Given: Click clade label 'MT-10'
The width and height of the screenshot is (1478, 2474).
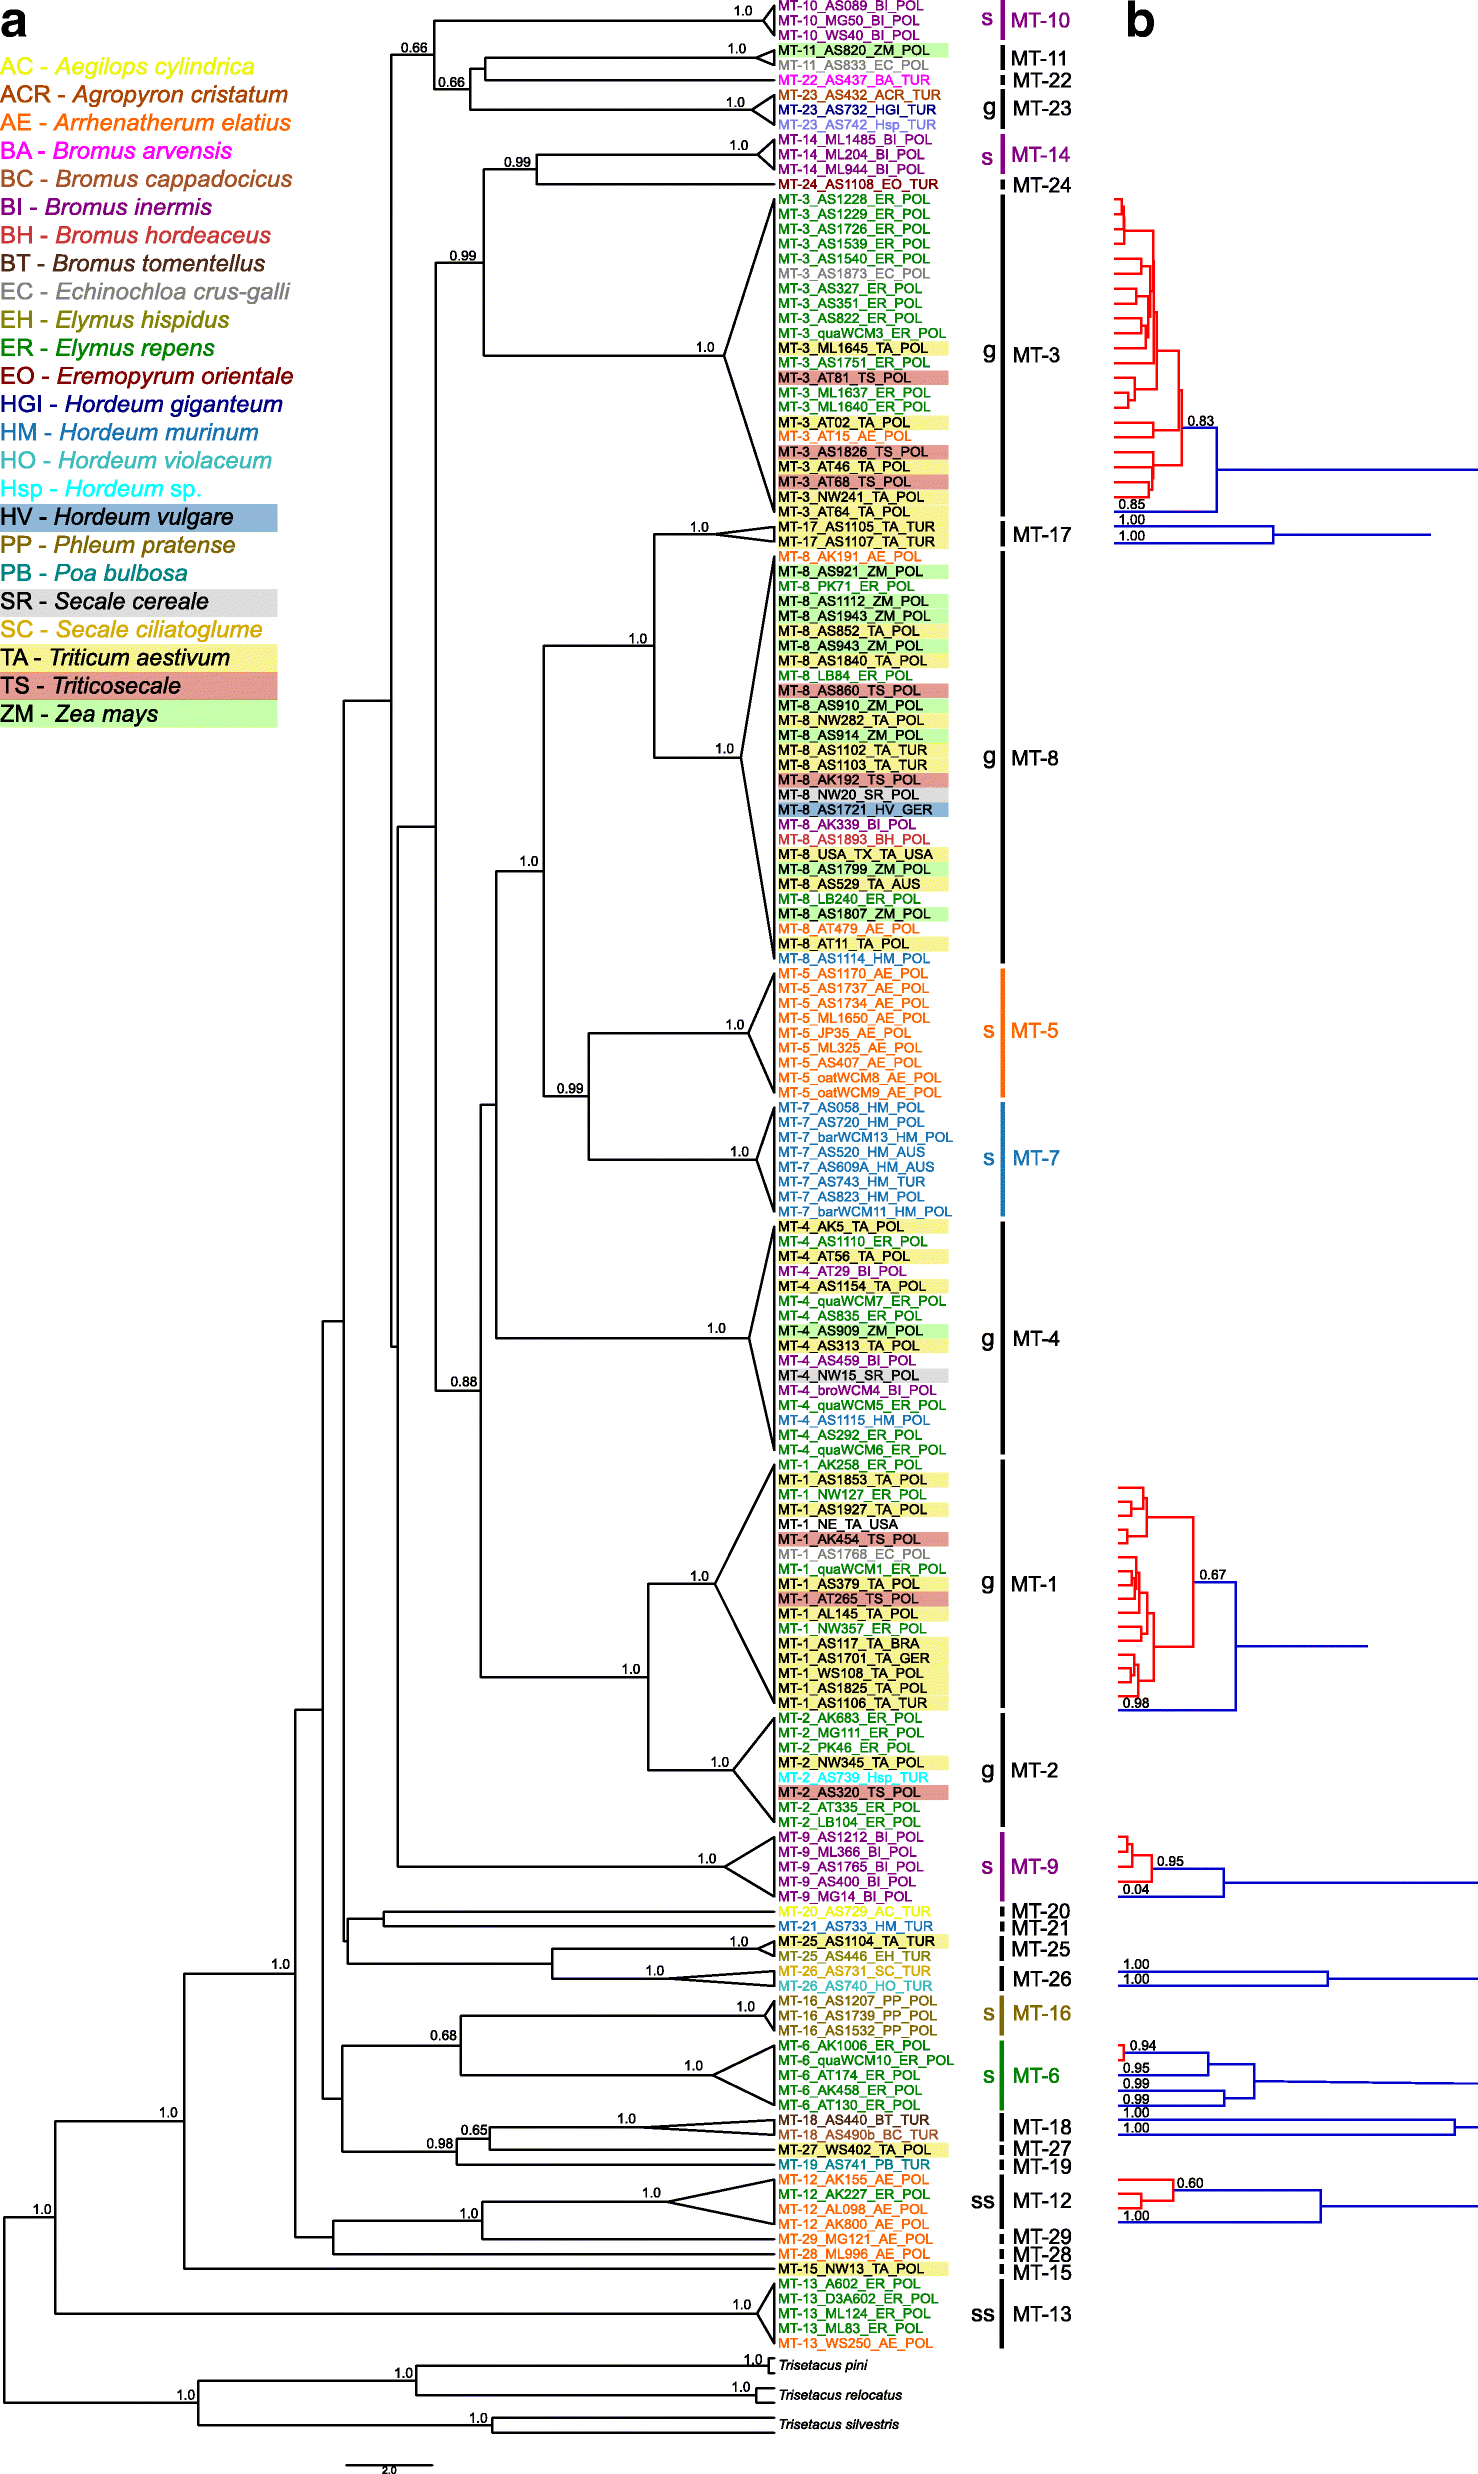Looking at the screenshot, I should [x=1040, y=20].
